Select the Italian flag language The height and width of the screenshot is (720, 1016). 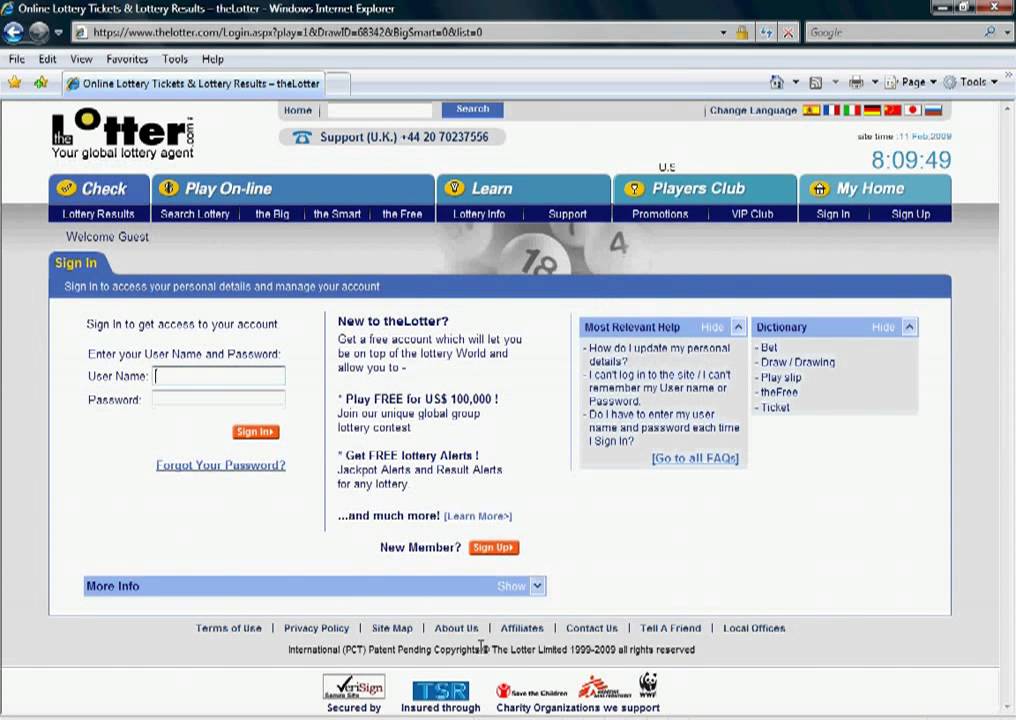point(851,110)
